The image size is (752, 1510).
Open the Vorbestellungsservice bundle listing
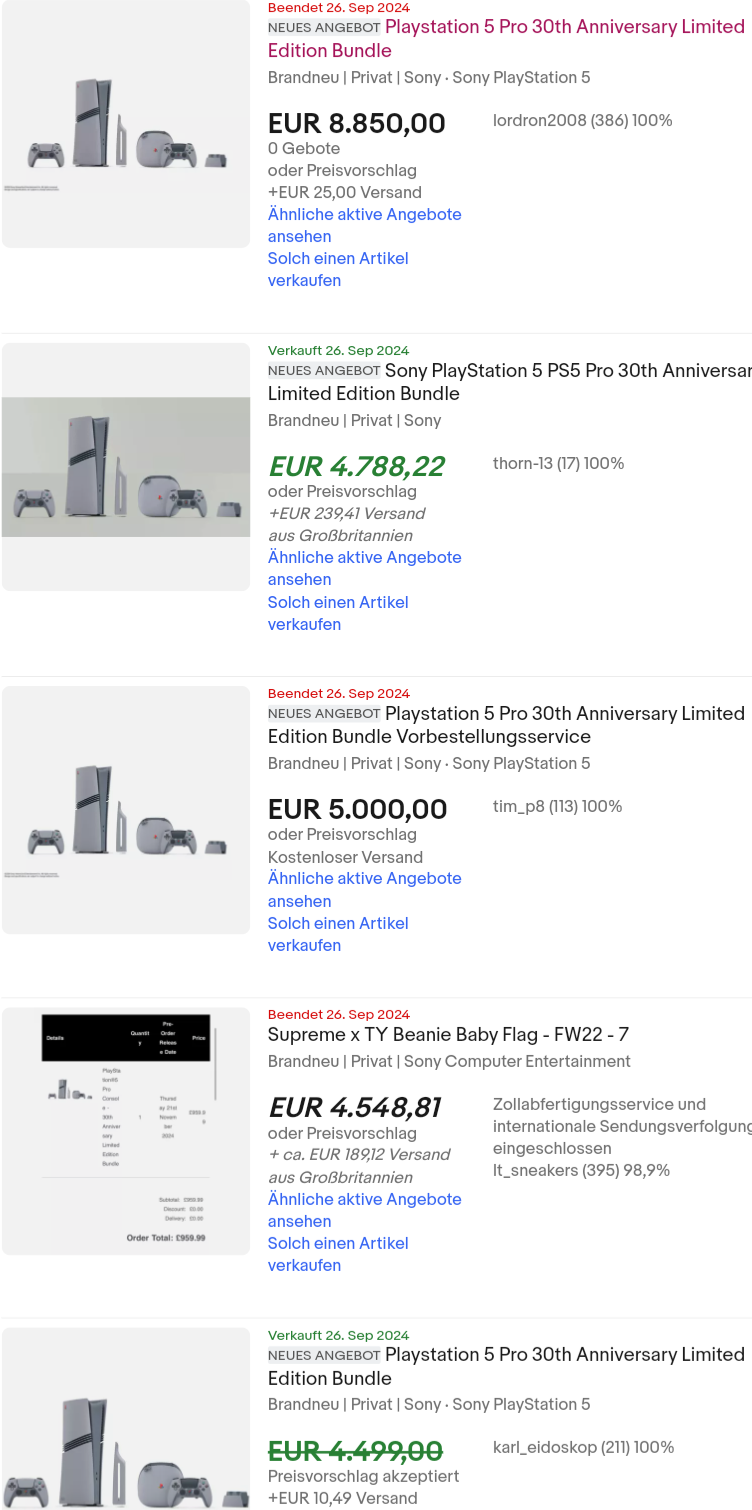[505, 725]
